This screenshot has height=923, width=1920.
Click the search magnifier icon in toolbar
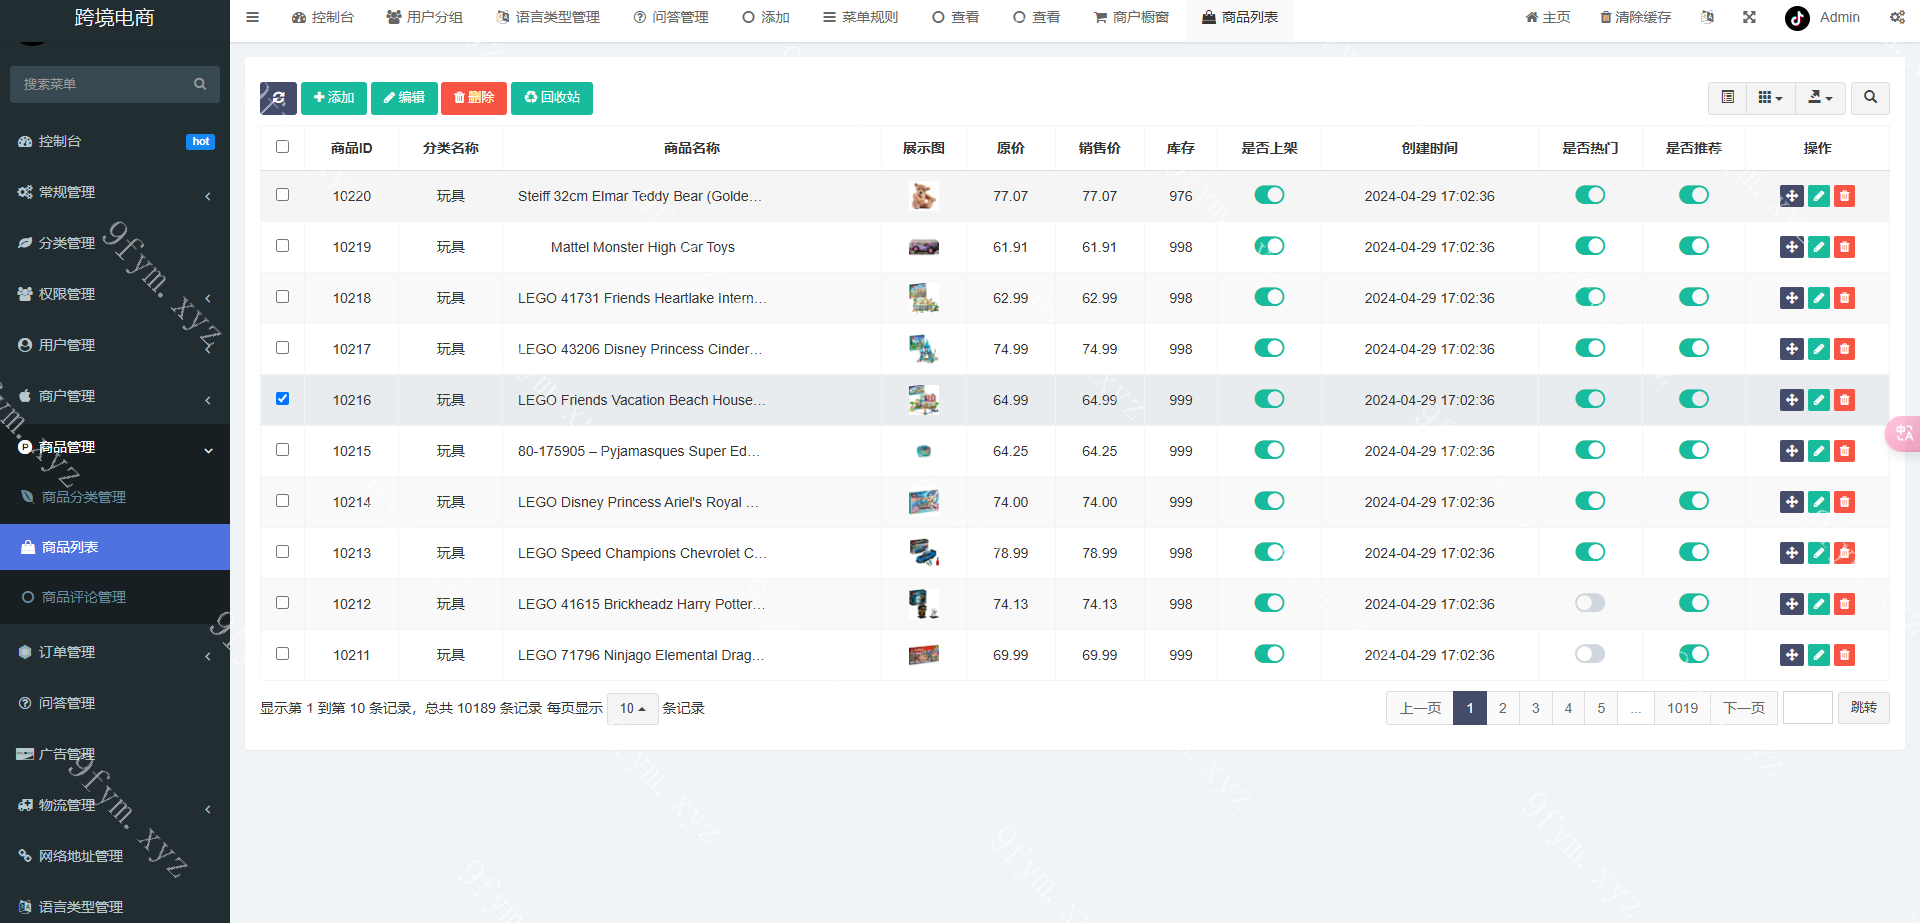[x=1870, y=98]
